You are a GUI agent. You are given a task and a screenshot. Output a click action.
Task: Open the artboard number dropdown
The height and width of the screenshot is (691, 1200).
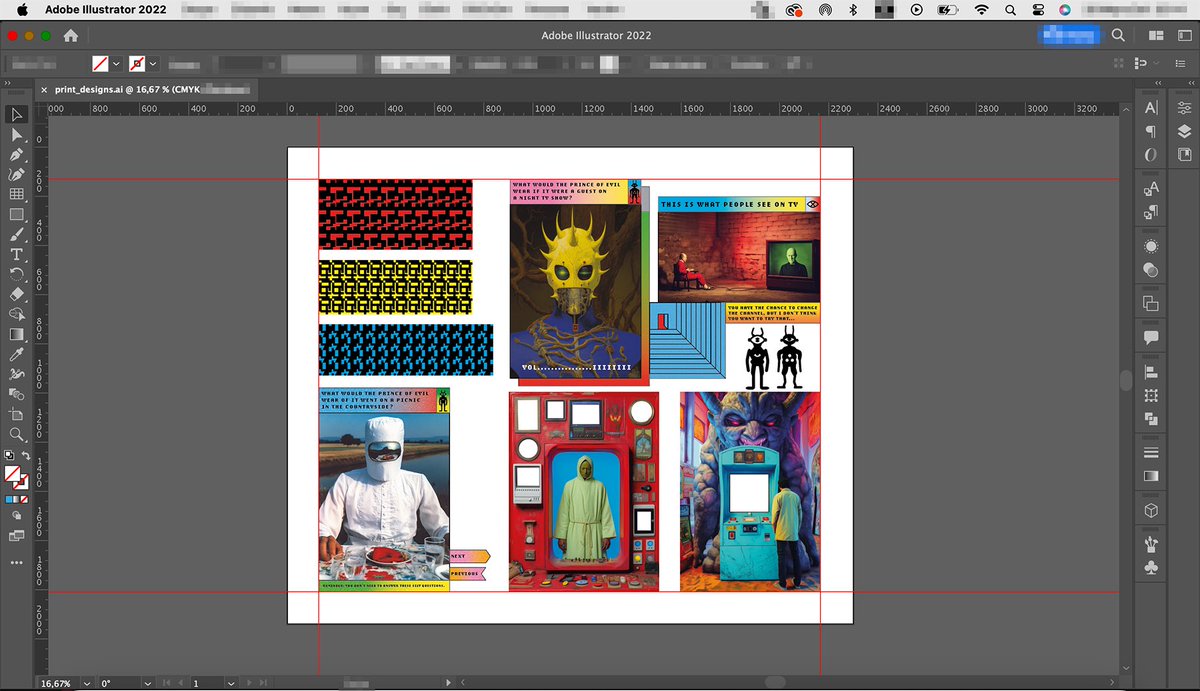point(231,683)
